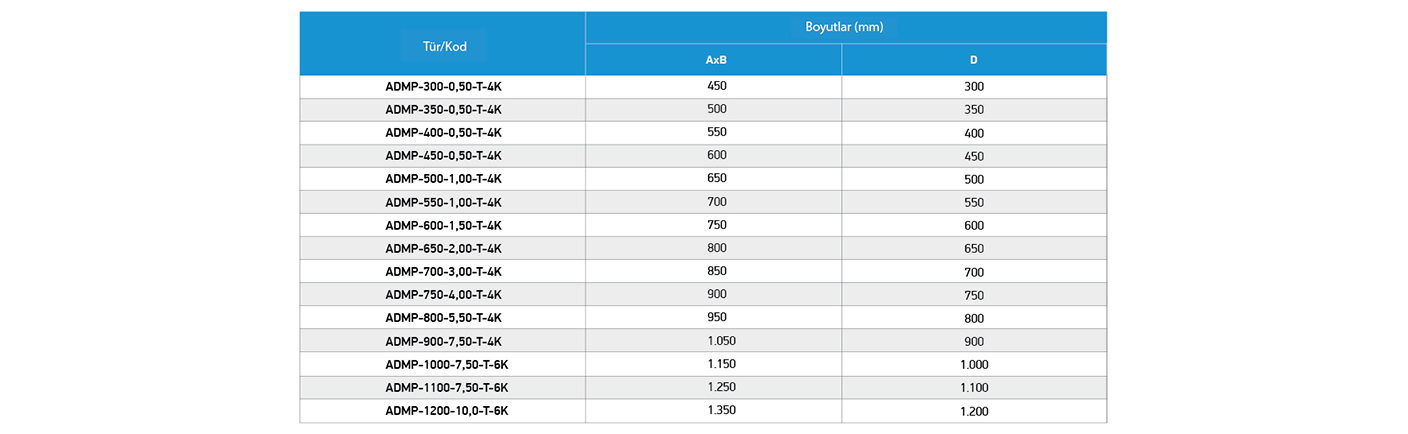Click the Boyutlar (mm) header
This screenshot has height=434, width=1408.
tap(845, 27)
